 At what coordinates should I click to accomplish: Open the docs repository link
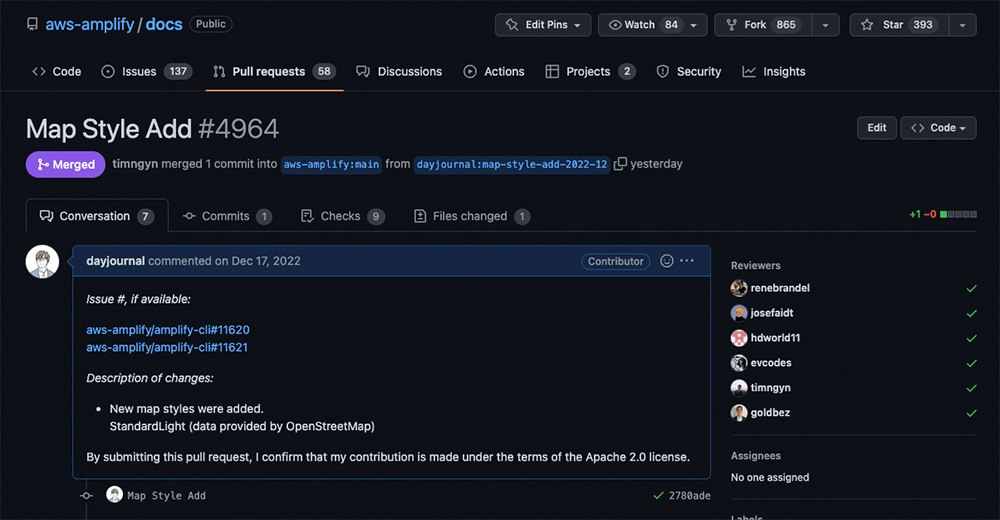pyautogui.click(x=164, y=24)
